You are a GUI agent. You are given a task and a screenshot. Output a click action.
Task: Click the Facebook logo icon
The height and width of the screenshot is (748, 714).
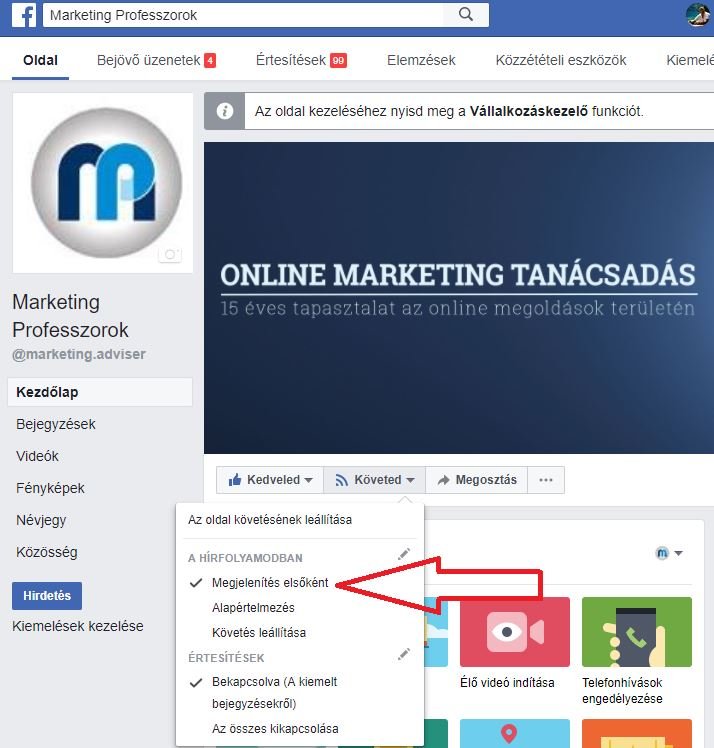click(24, 15)
